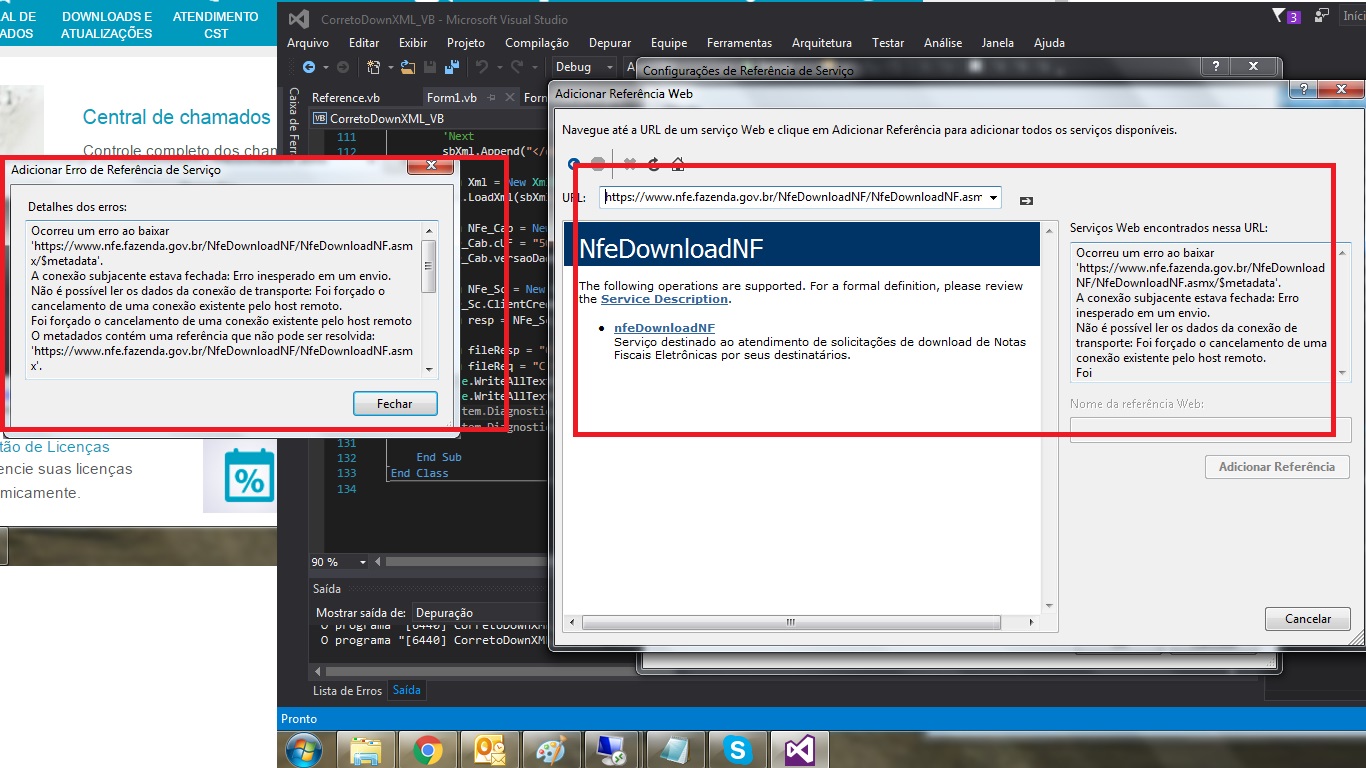Click the Go arrow next to URL field
1366x768 pixels.
click(1026, 201)
